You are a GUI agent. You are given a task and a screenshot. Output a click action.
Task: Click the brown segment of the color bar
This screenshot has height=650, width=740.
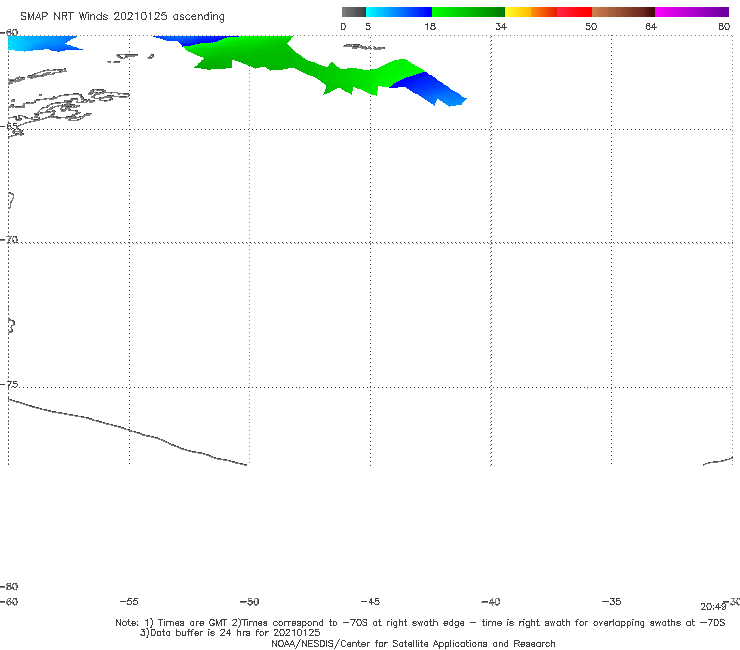tap(623, 12)
